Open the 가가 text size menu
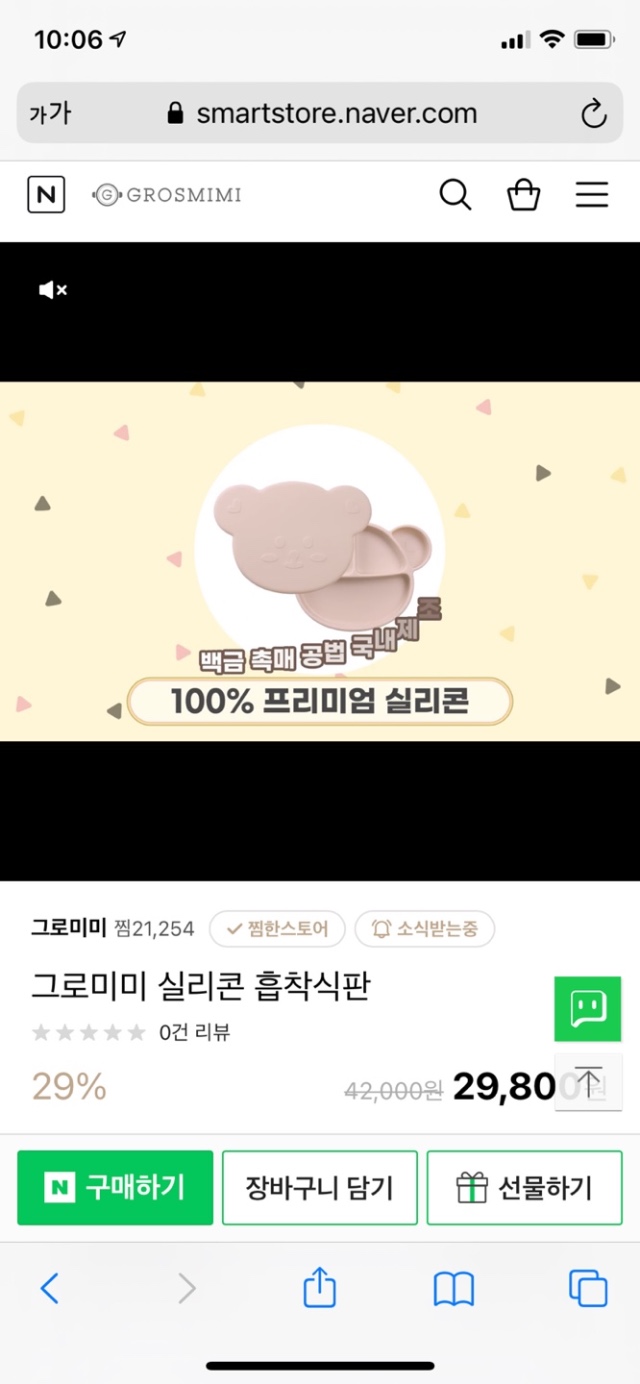 [x=51, y=114]
